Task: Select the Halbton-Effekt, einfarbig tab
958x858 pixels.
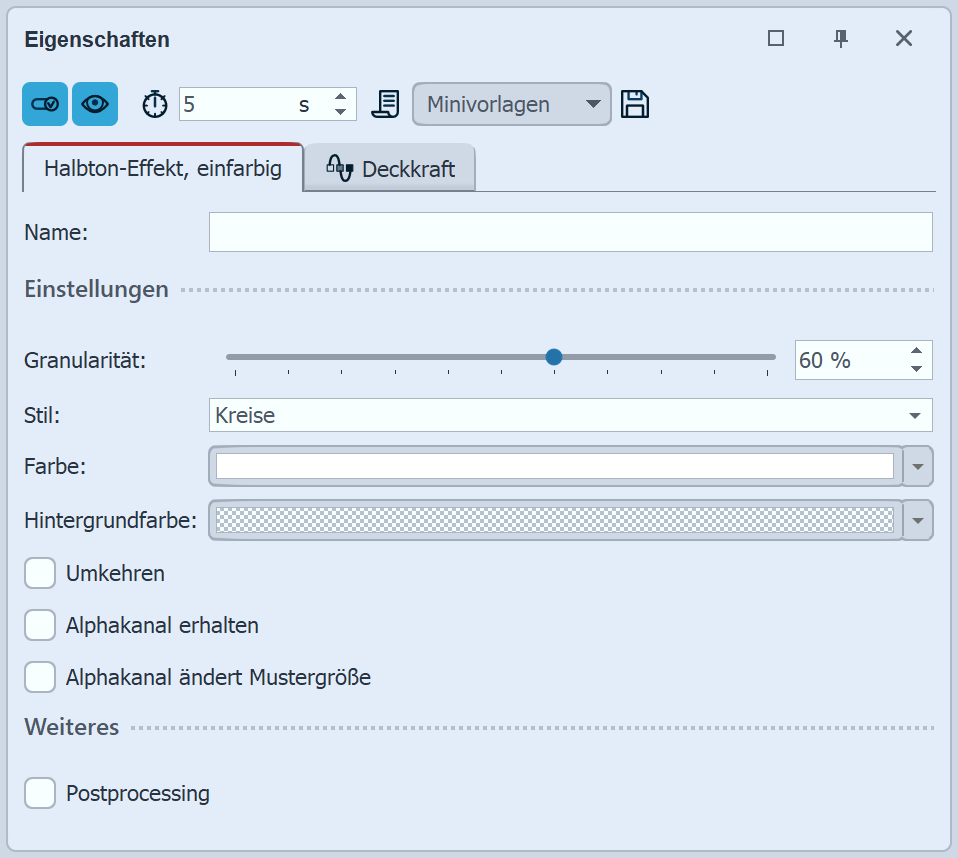Action: click(x=162, y=168)
